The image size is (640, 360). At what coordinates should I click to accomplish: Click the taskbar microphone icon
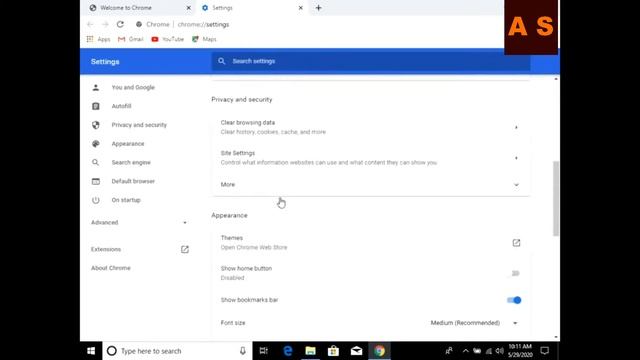(243, 351)
